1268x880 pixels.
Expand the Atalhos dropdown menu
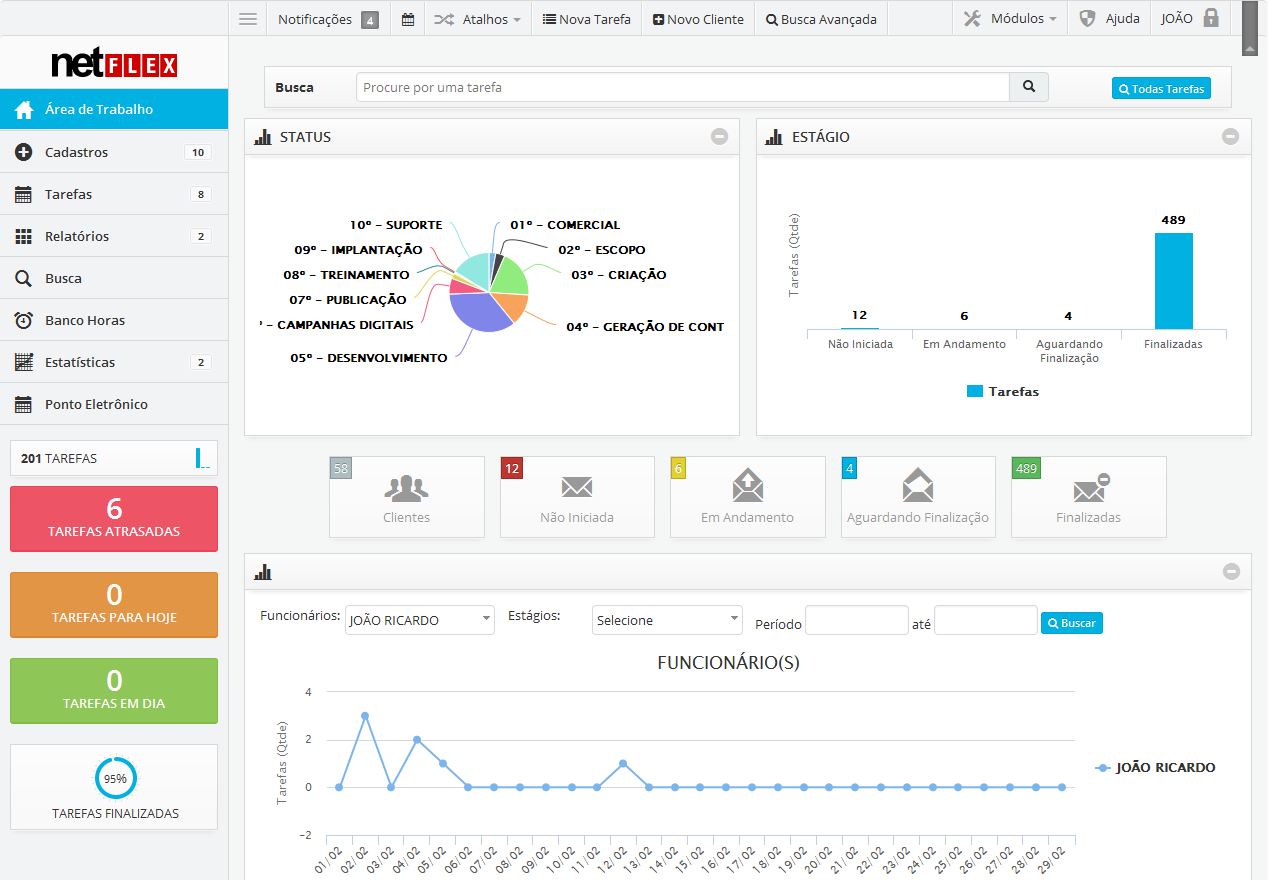(x=478, y=19)
